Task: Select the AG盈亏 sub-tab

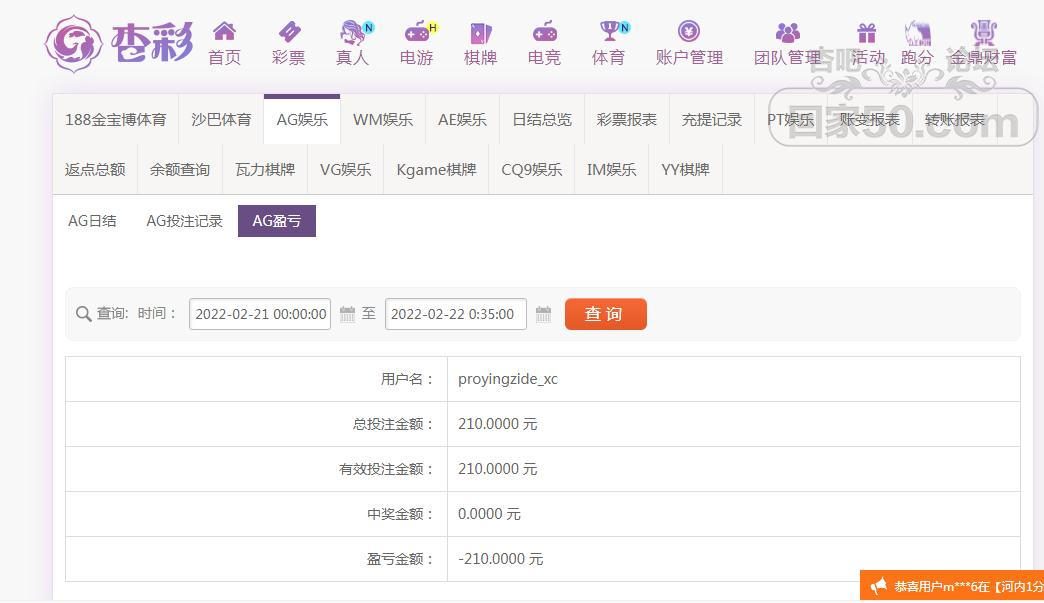Action: [x=277, y=221]
